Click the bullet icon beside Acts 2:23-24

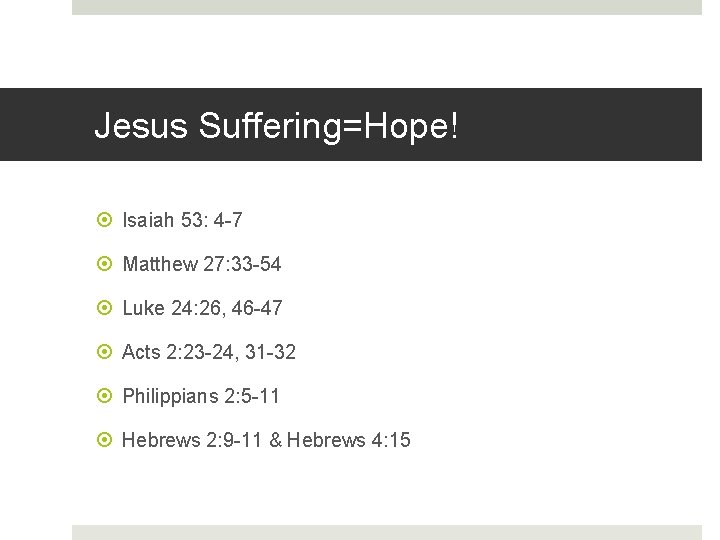coord(104,351)
